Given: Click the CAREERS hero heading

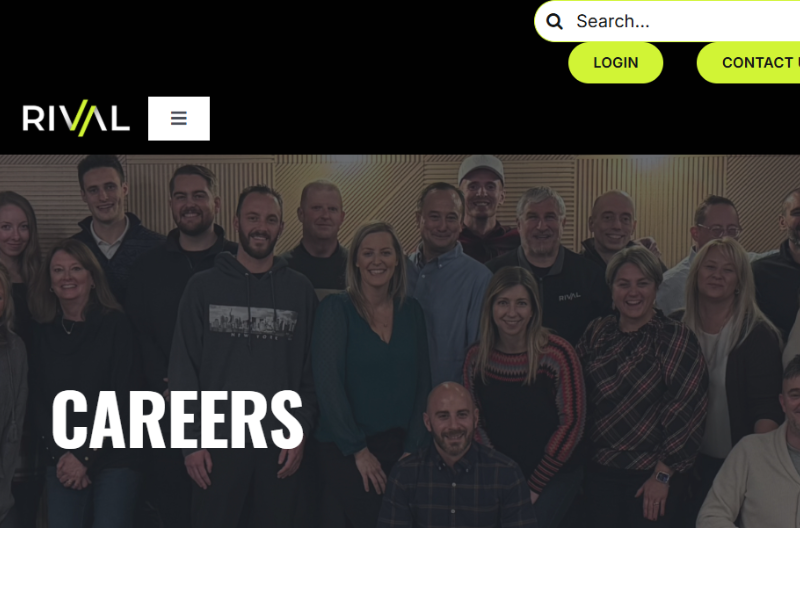Looking at the screenshot, I should pos(177,419).
